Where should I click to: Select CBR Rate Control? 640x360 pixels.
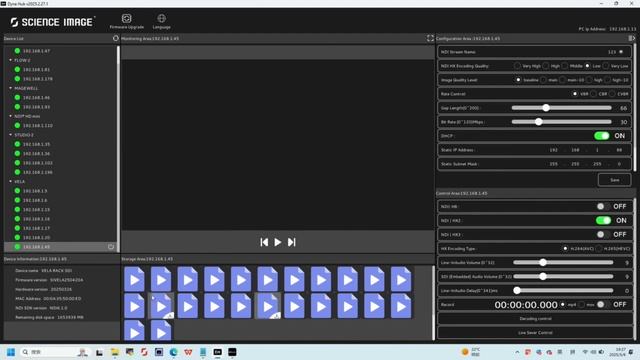593,94
